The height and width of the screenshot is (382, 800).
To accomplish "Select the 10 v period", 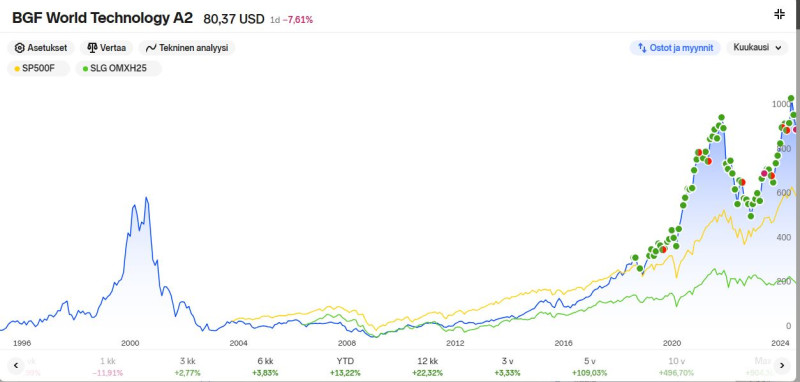I will coord(676,367).
